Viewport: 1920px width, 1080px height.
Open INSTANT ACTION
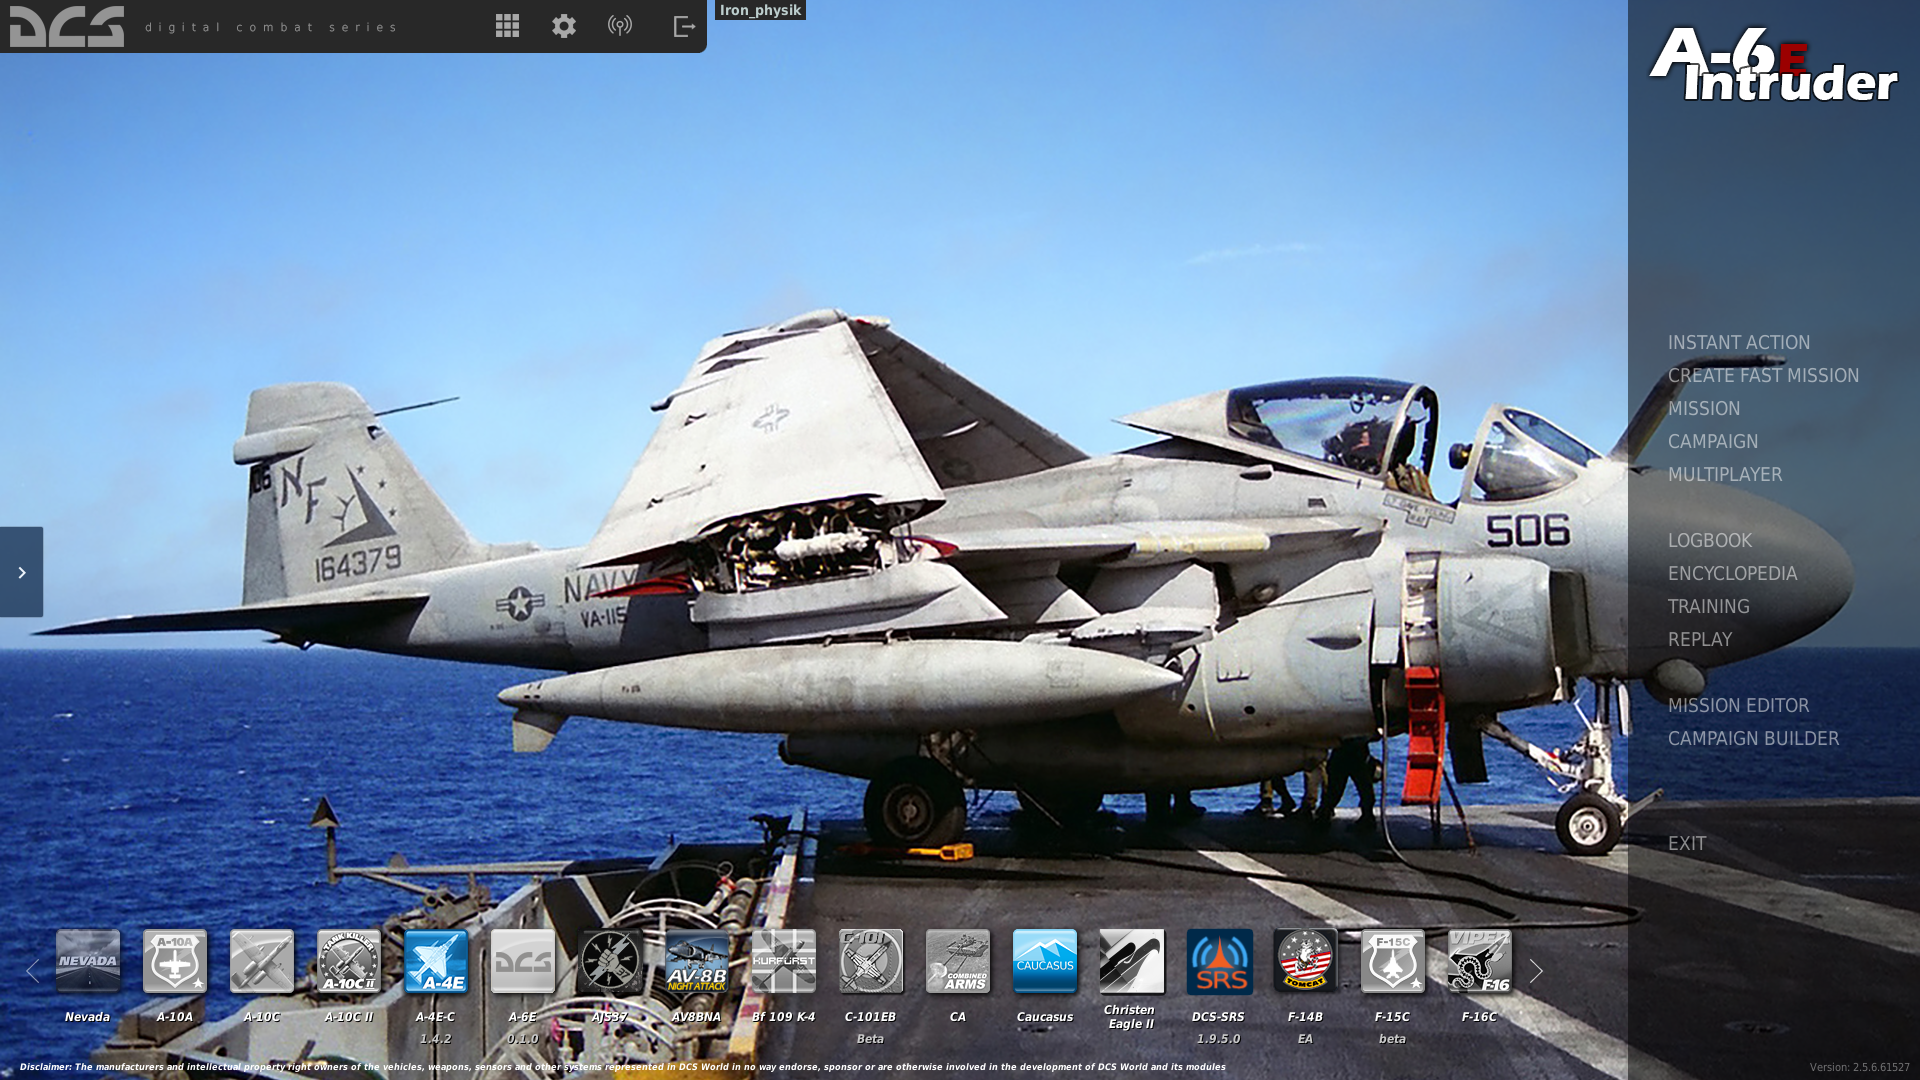1739,342
